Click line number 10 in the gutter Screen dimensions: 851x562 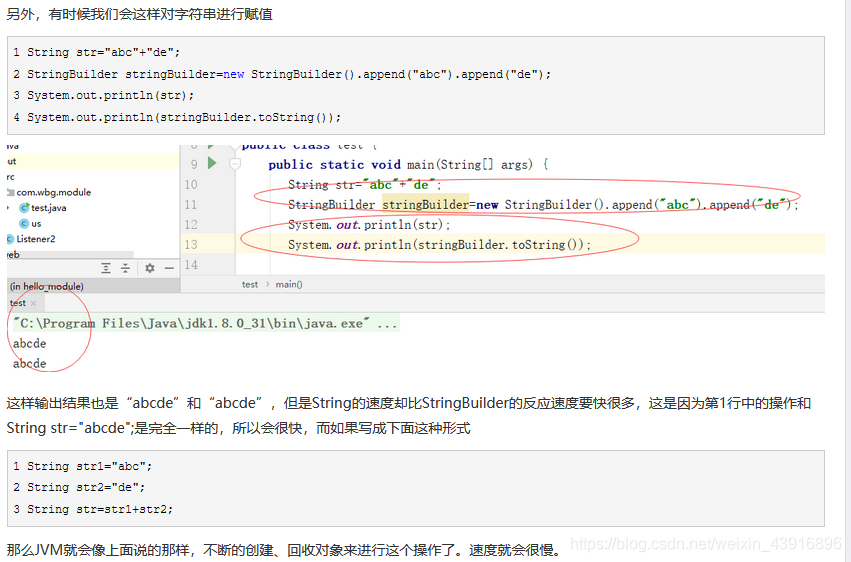[191, 184]
